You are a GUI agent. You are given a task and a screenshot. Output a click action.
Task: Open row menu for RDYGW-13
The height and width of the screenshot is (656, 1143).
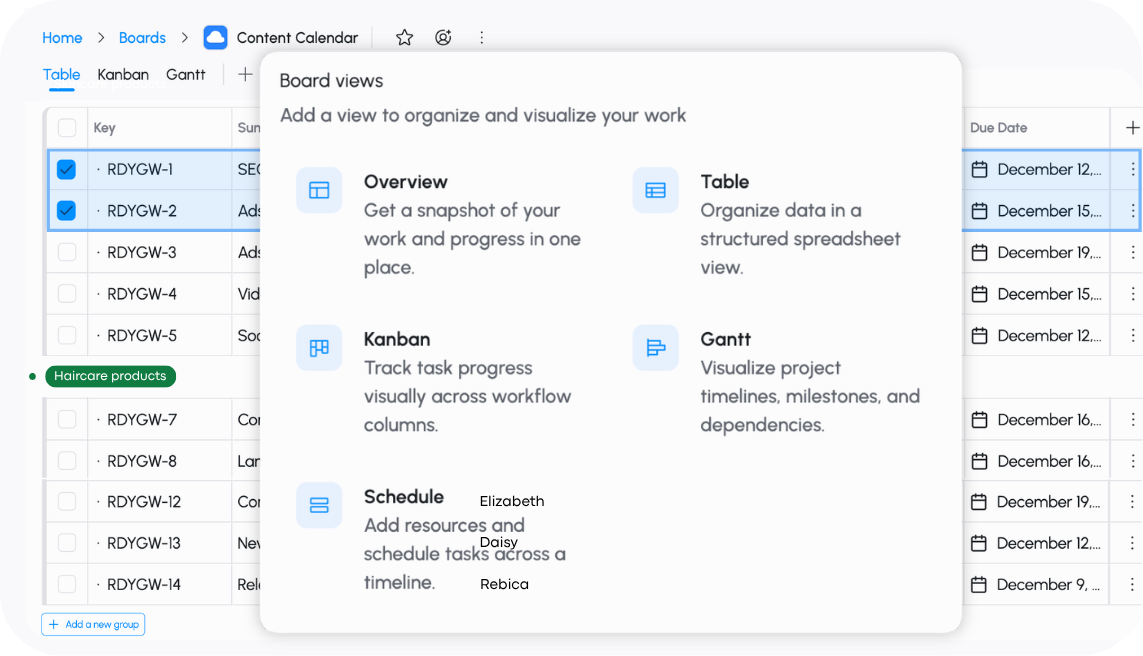1132,543
